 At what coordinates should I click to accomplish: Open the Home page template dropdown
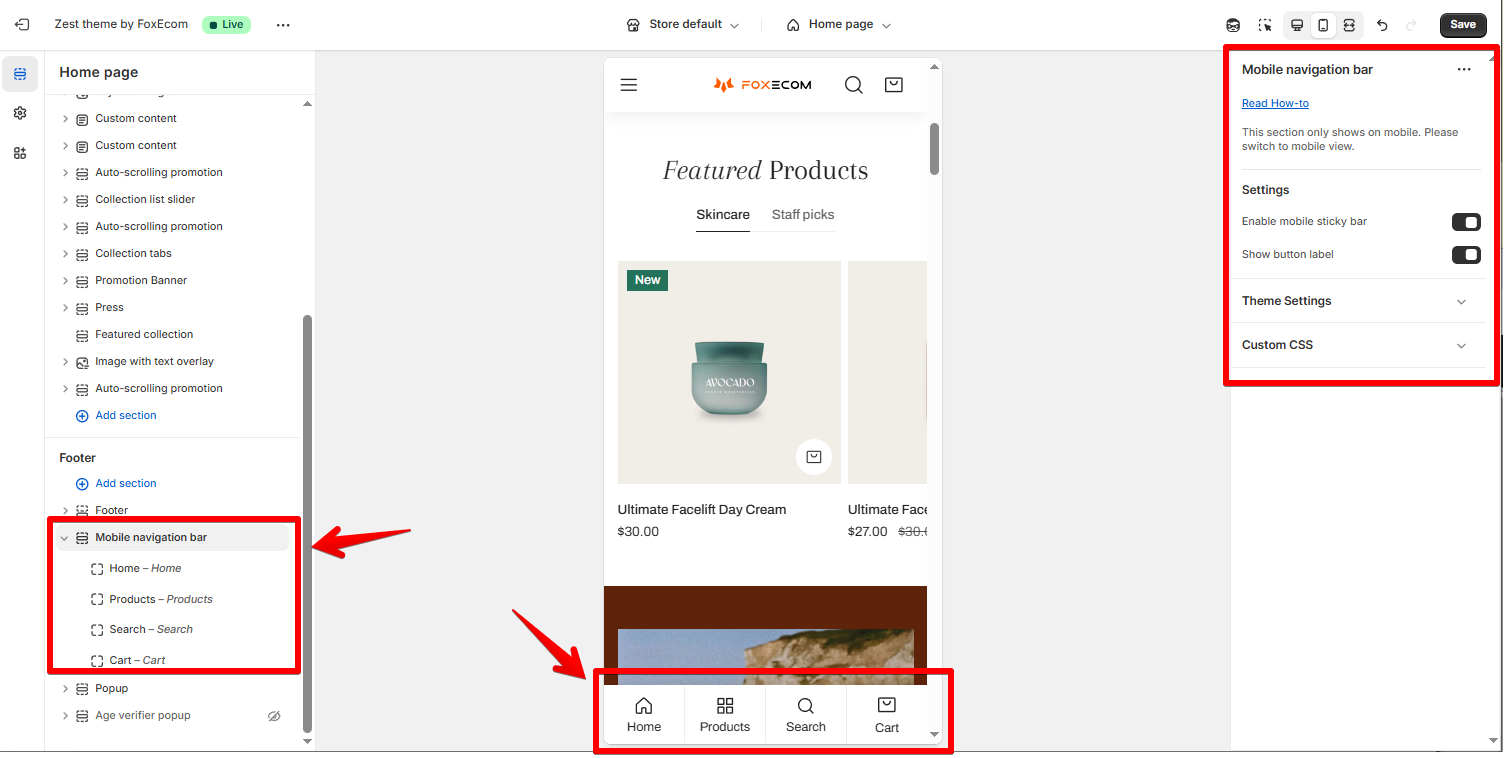(x=838, y=25)
